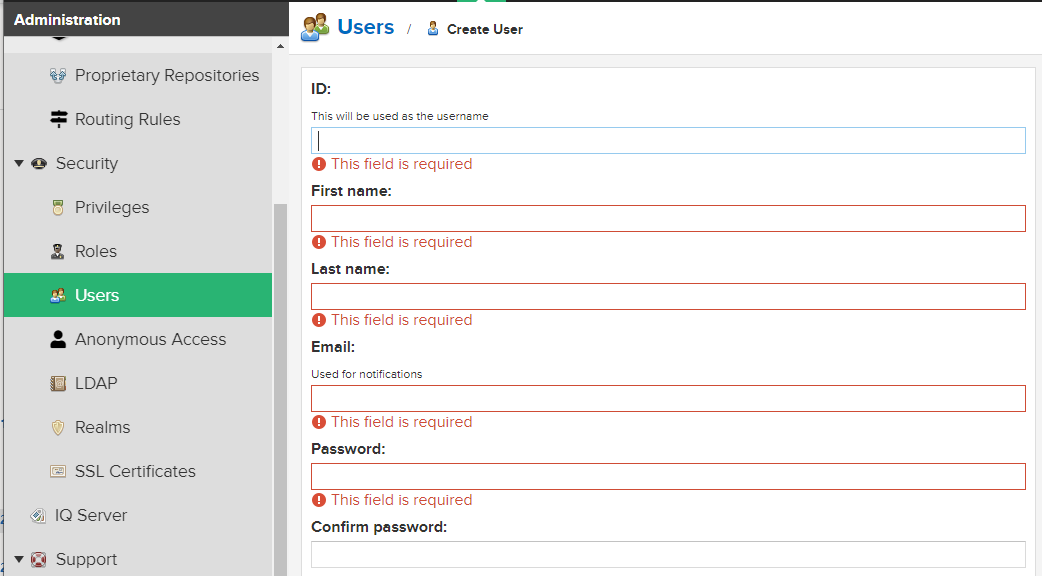Click the Users breadcrumb link
This screenshot has width=1042, height=576.
365,27
